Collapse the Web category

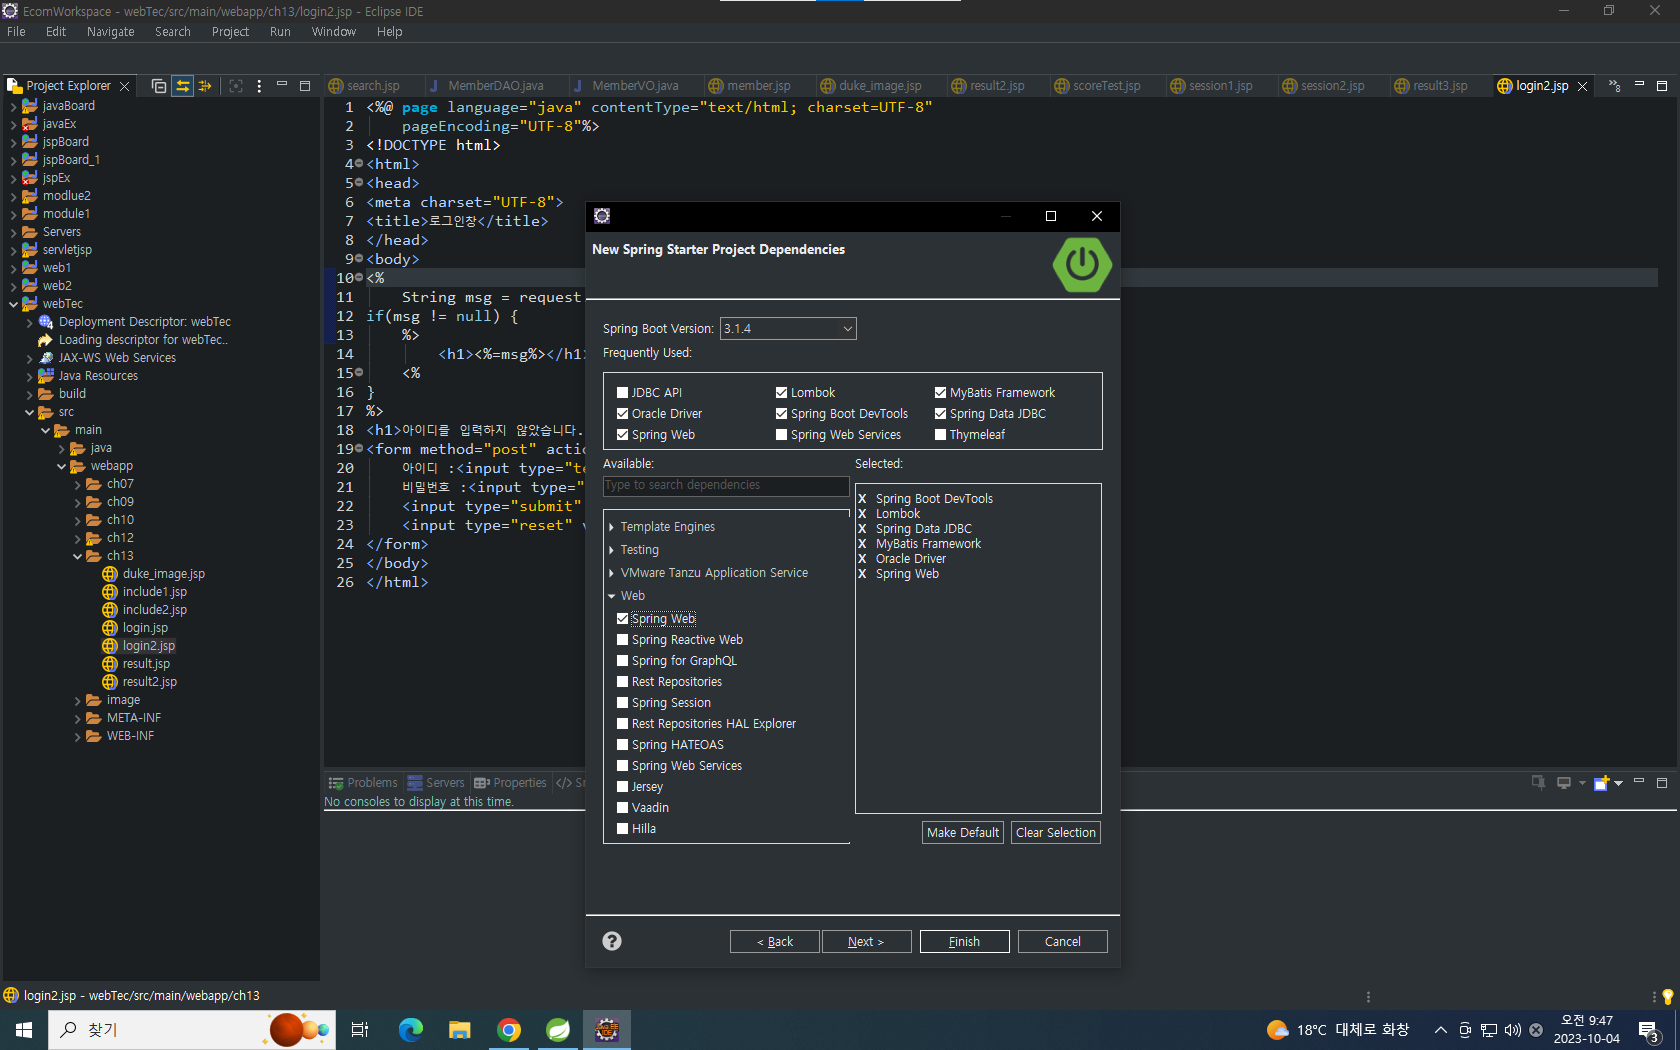pyautogui.click(x=611, y=596)
